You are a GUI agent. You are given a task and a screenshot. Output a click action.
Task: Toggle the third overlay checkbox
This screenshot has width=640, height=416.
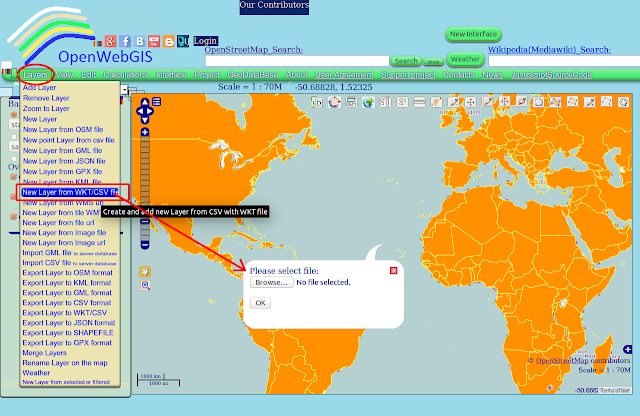pyautogui.click(x=13, y=217)
